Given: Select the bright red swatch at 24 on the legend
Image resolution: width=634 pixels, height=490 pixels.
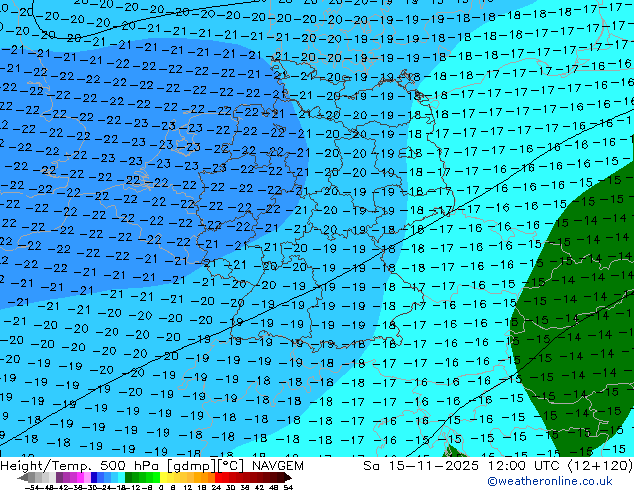Looking at the screenshot, I should [x=218, y=477].
